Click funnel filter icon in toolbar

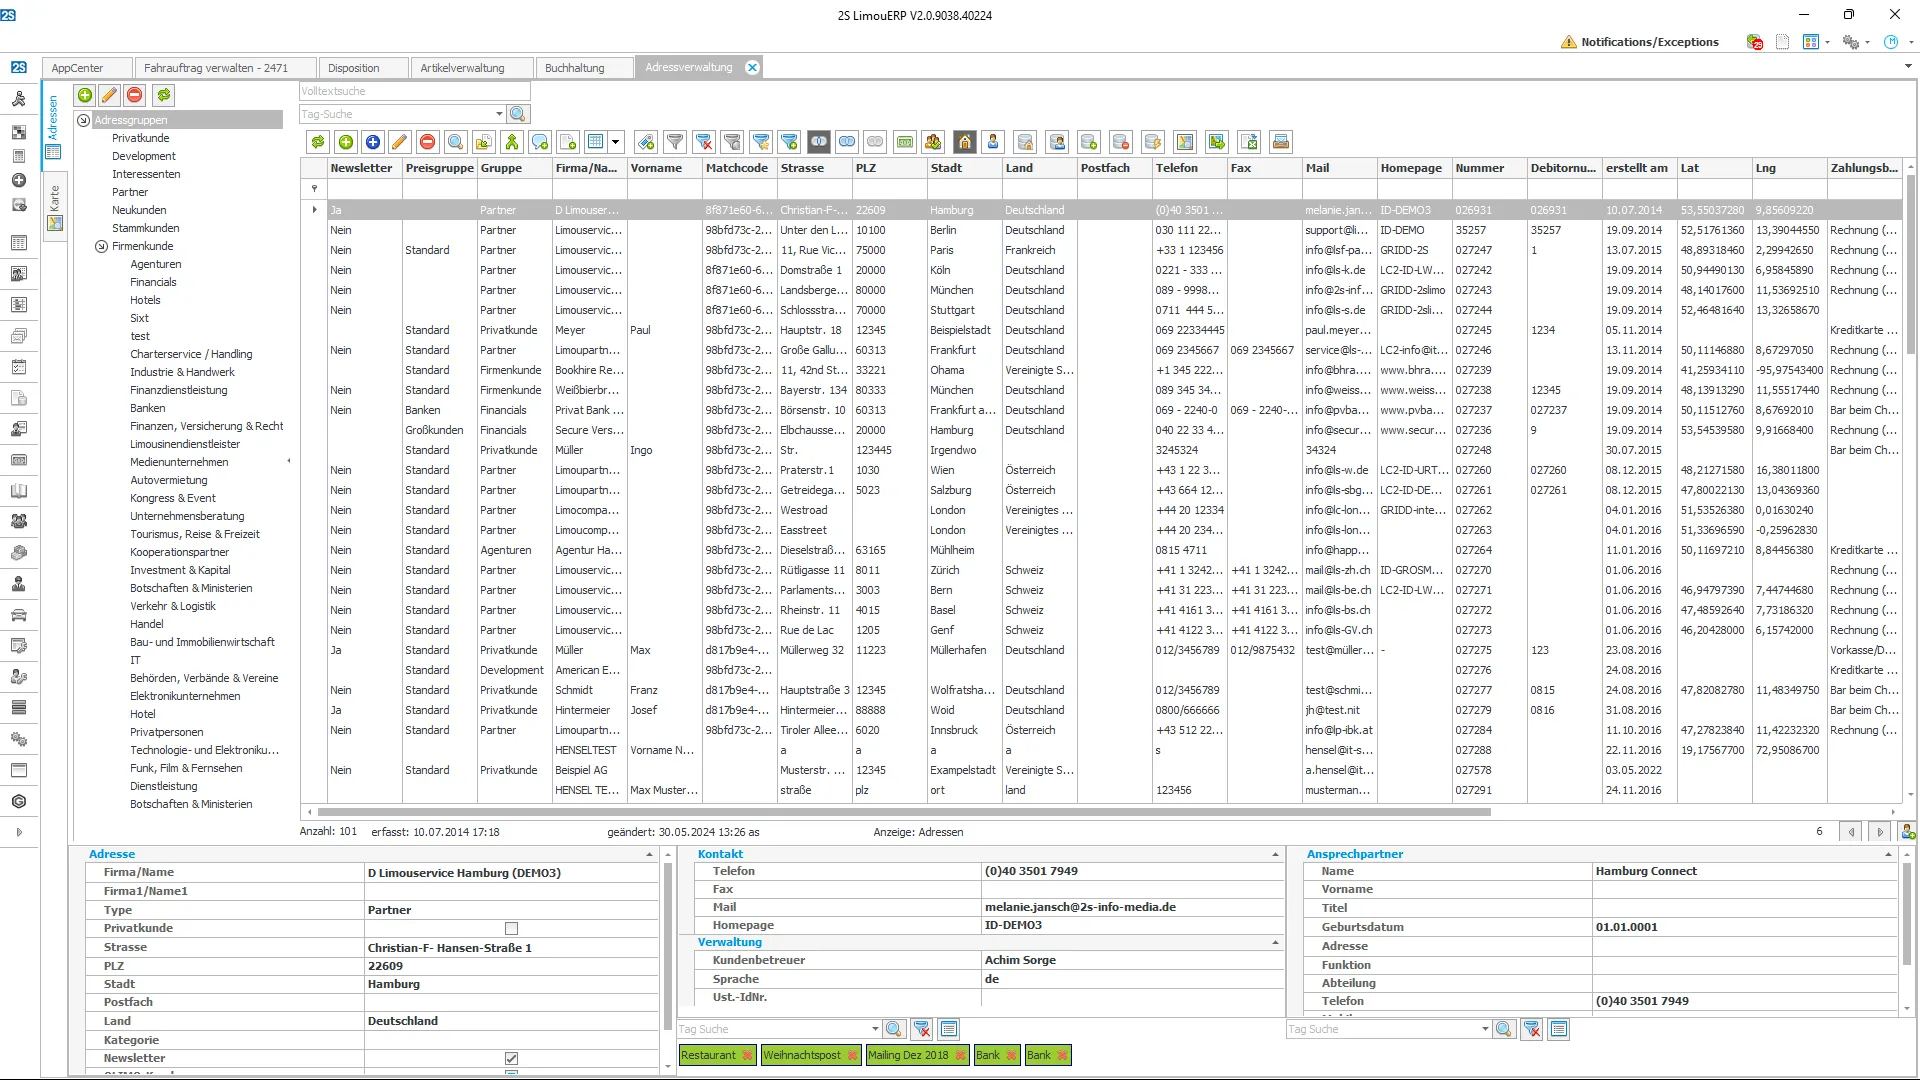click(676, 142)
